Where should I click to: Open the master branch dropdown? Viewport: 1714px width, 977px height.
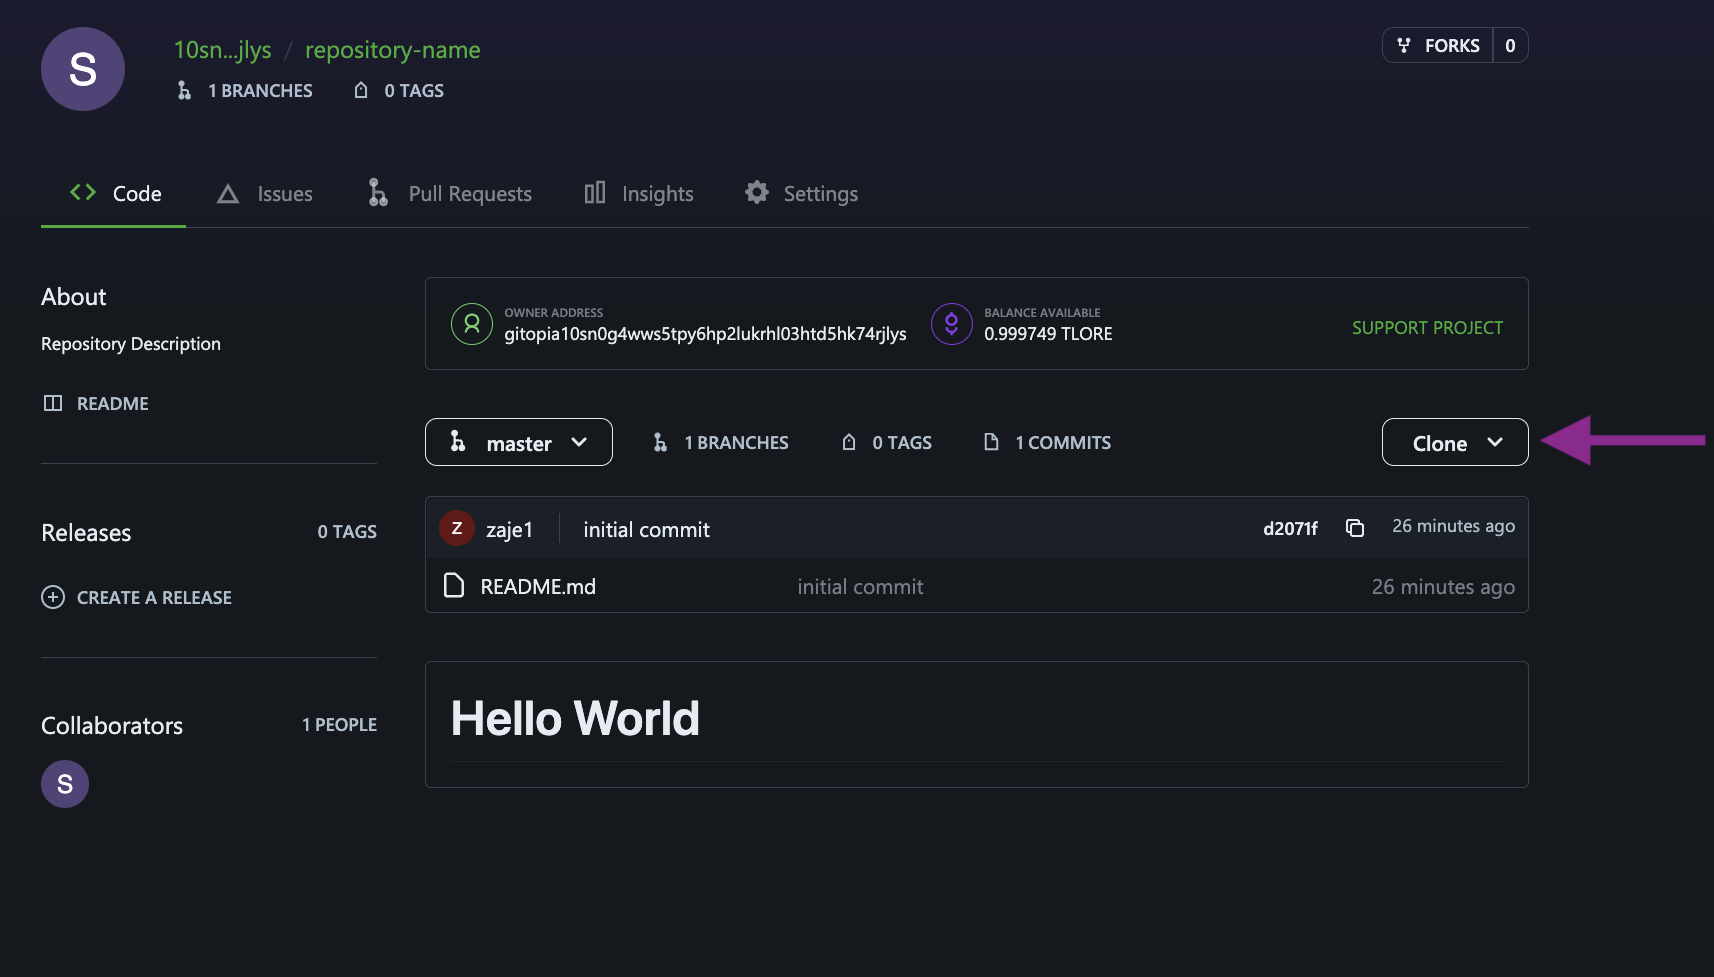coord(518,442)
